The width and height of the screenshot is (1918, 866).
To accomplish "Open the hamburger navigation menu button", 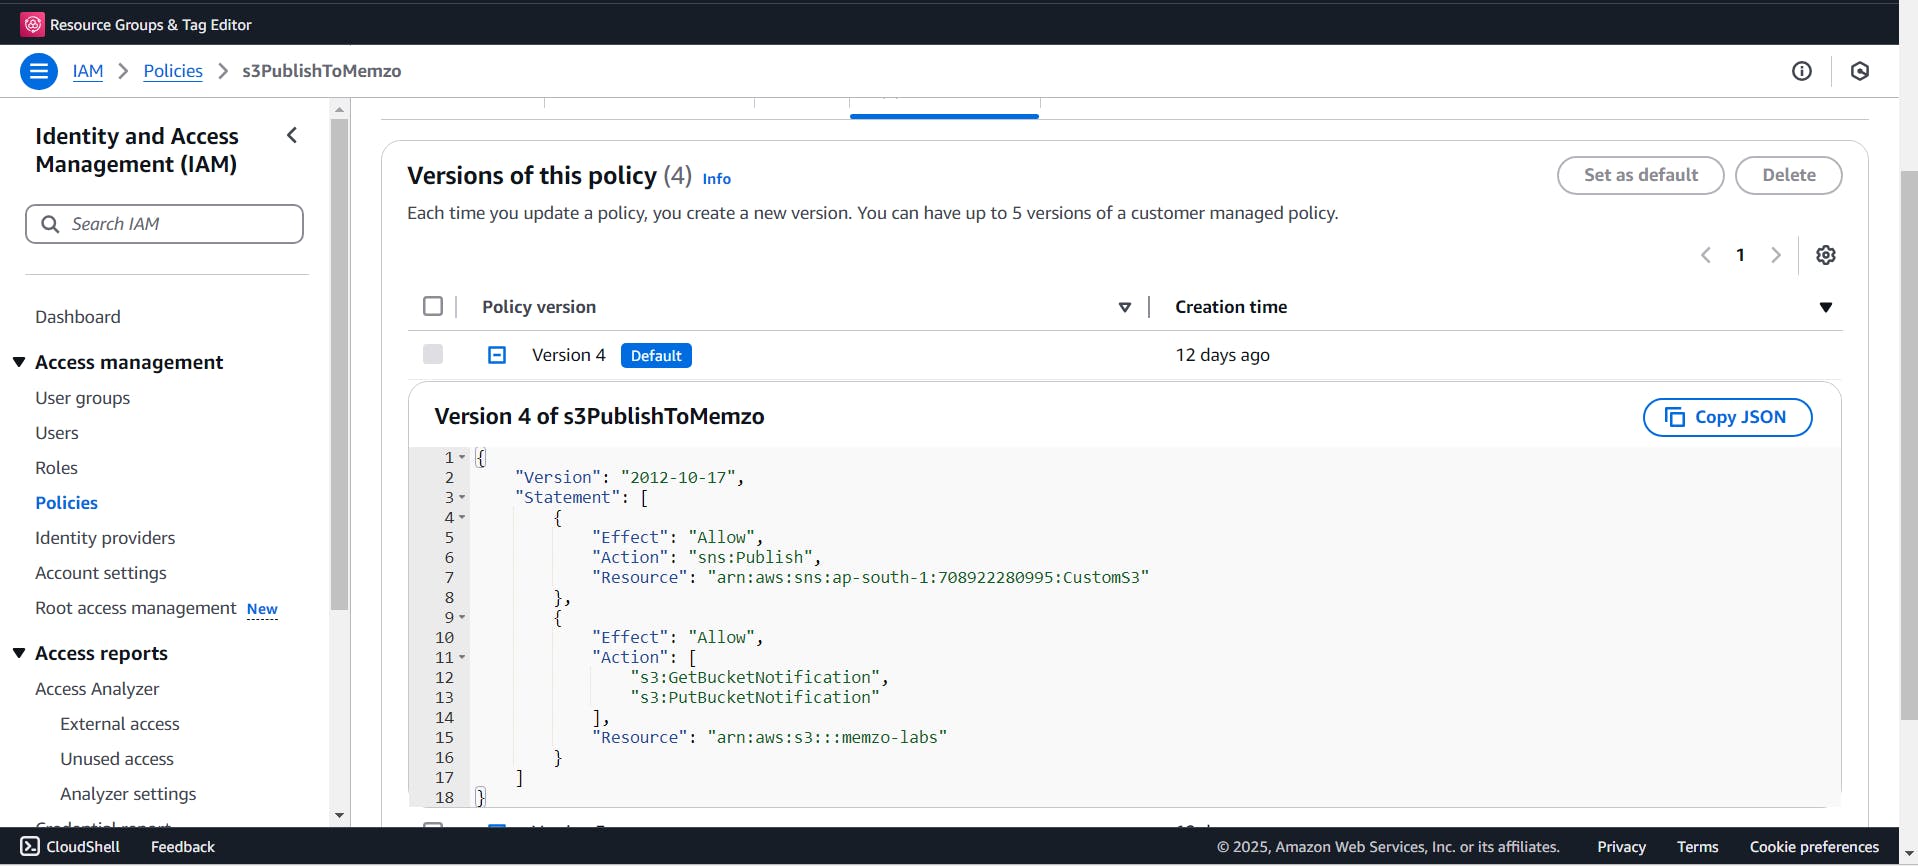I will (39, 71).
